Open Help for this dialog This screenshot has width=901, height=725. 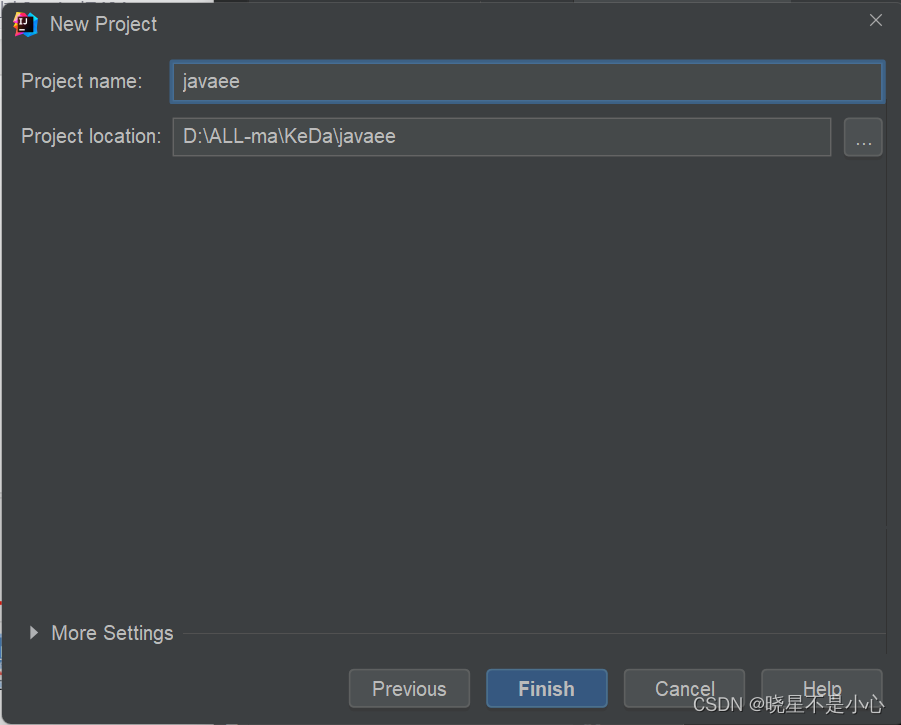(x=822, y=688)
